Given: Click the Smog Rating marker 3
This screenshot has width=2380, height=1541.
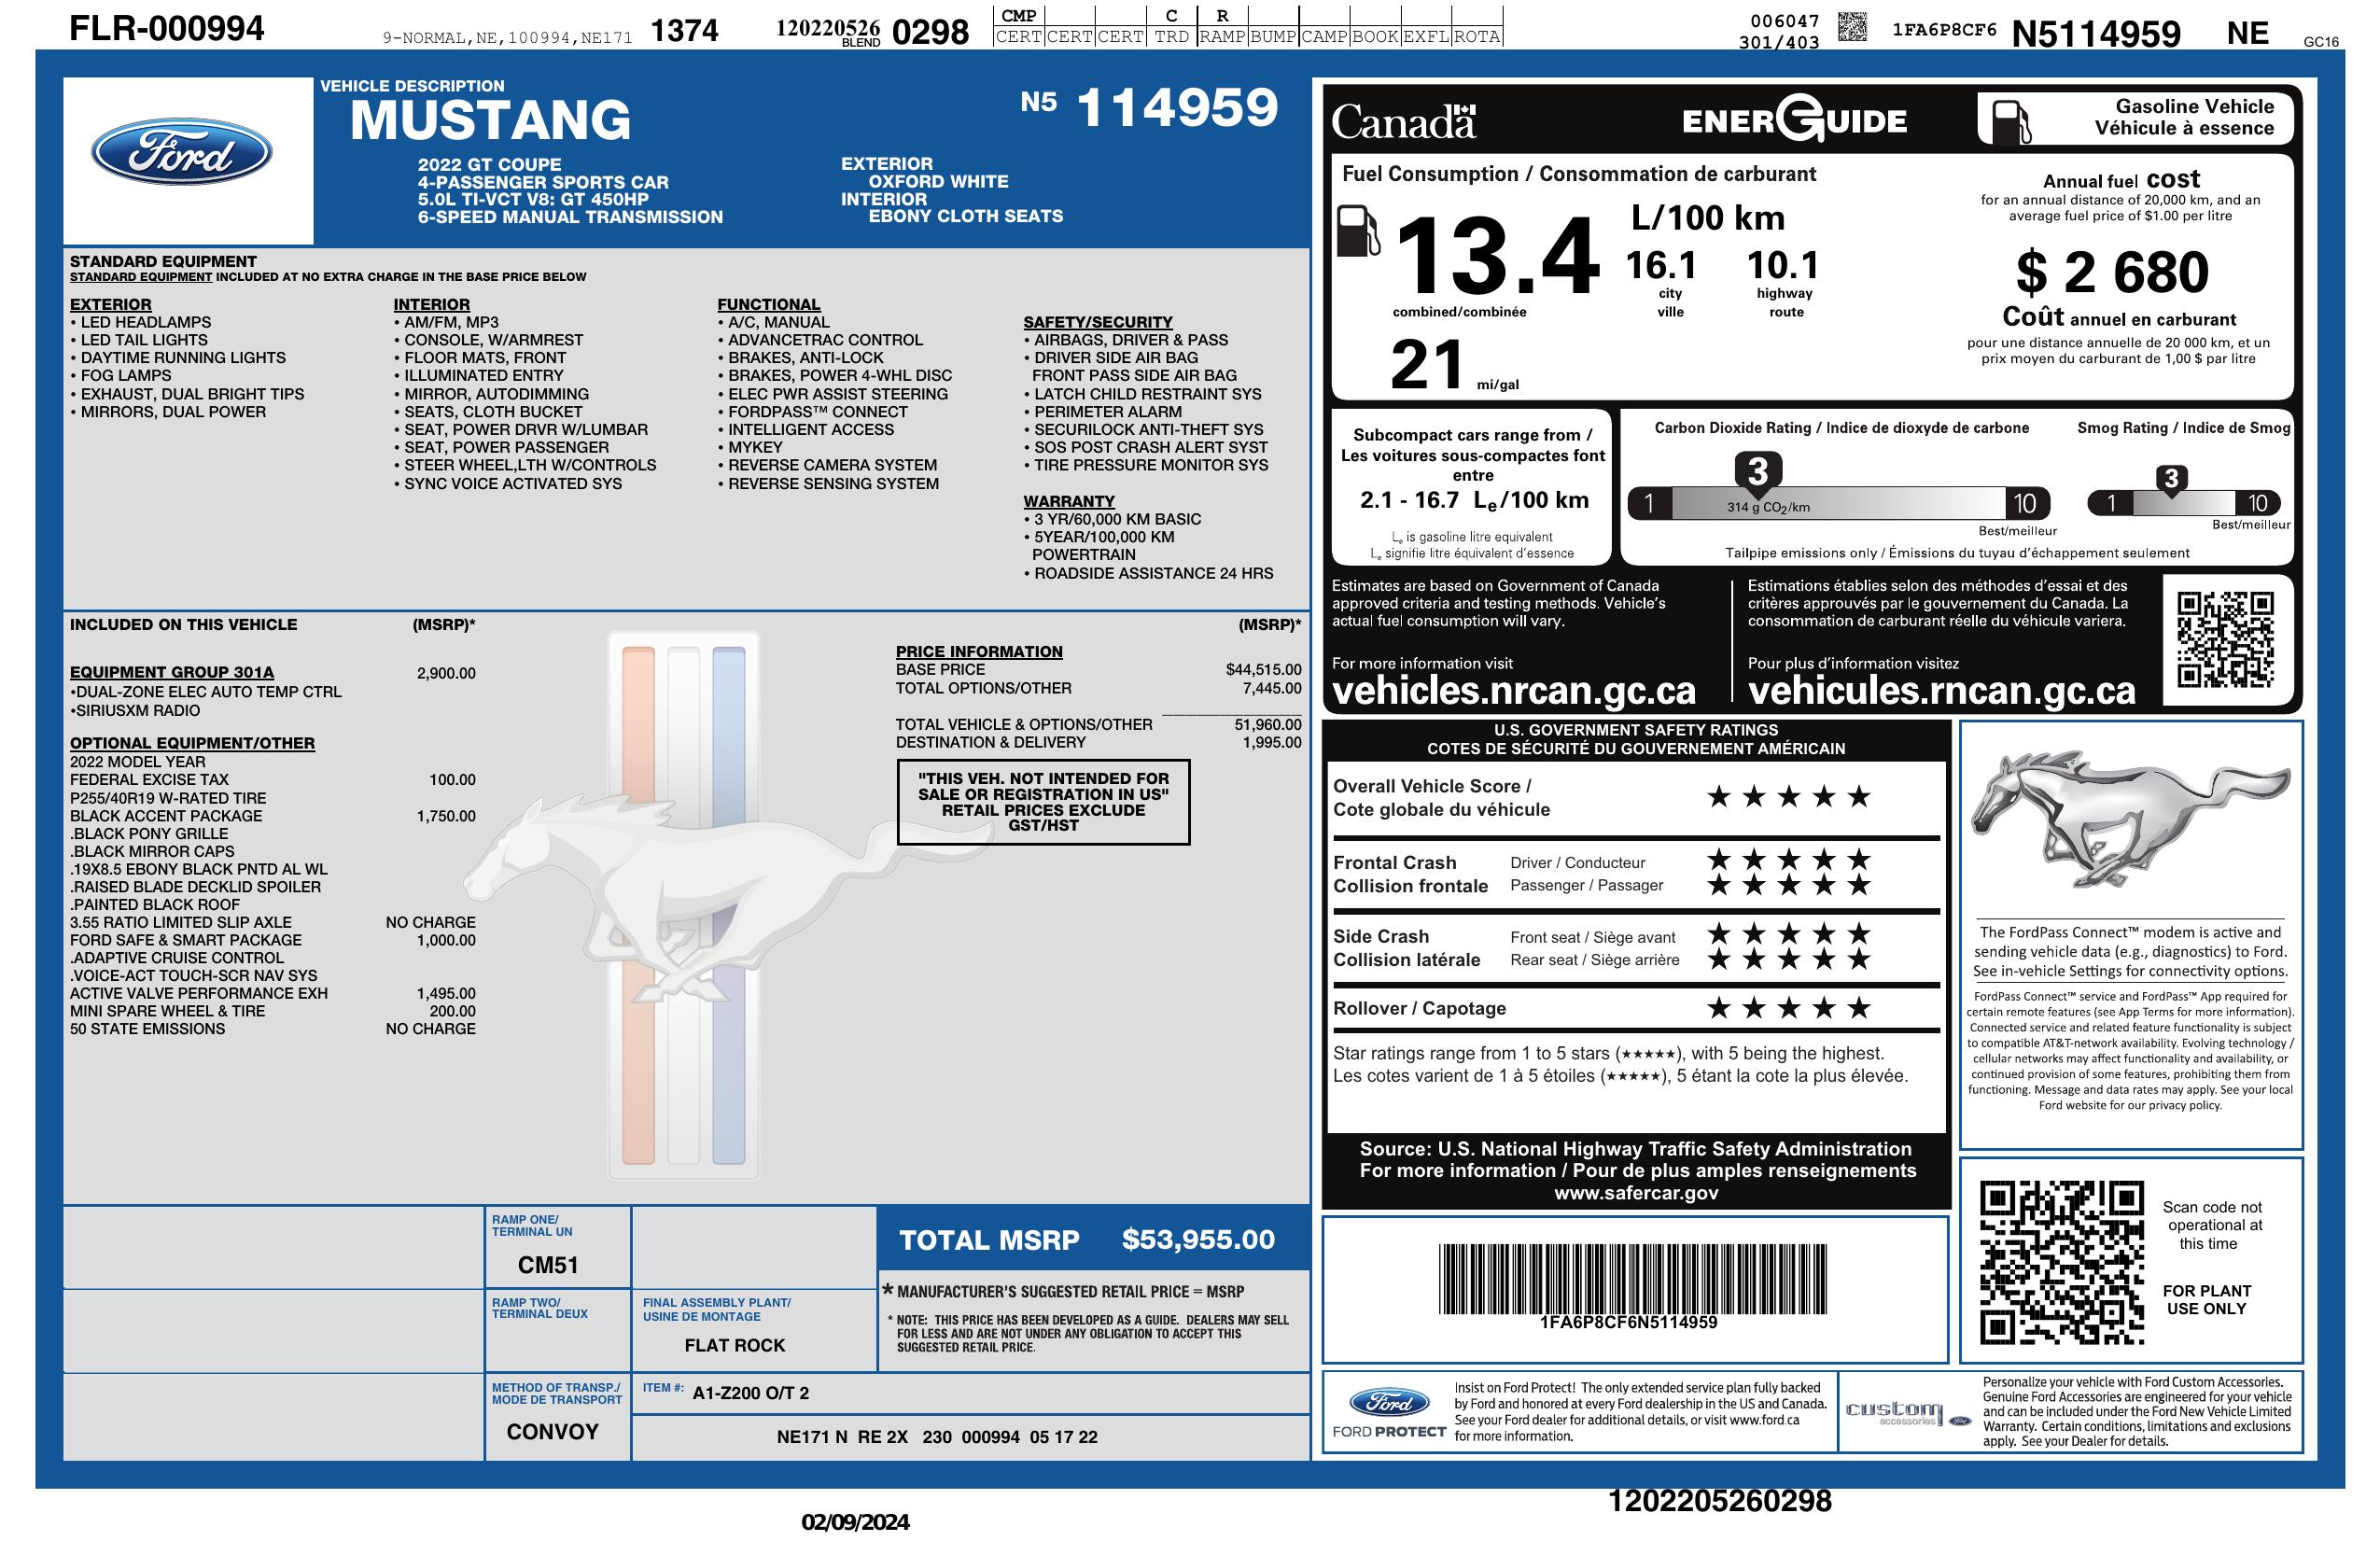Looking at the screenshot, I should [x=2170, y=479].
